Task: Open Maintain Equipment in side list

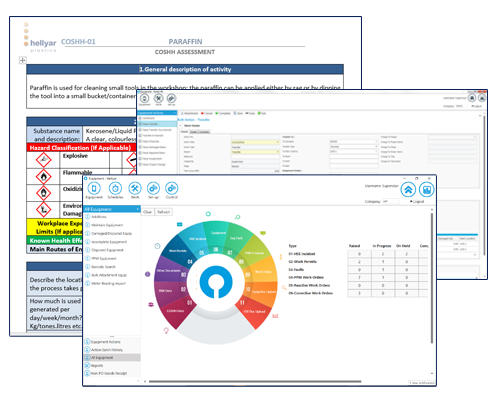Action: click(x=107, y=225)
